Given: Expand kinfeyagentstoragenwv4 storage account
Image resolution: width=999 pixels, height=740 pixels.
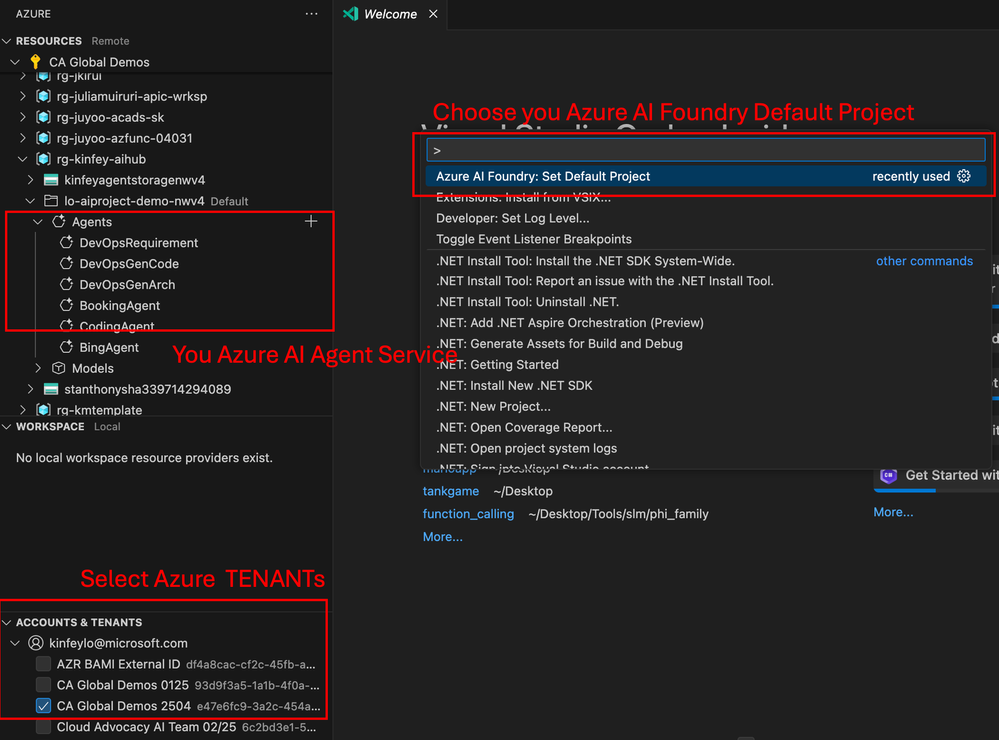Looking at the screenshot, I should coord(31,180).
